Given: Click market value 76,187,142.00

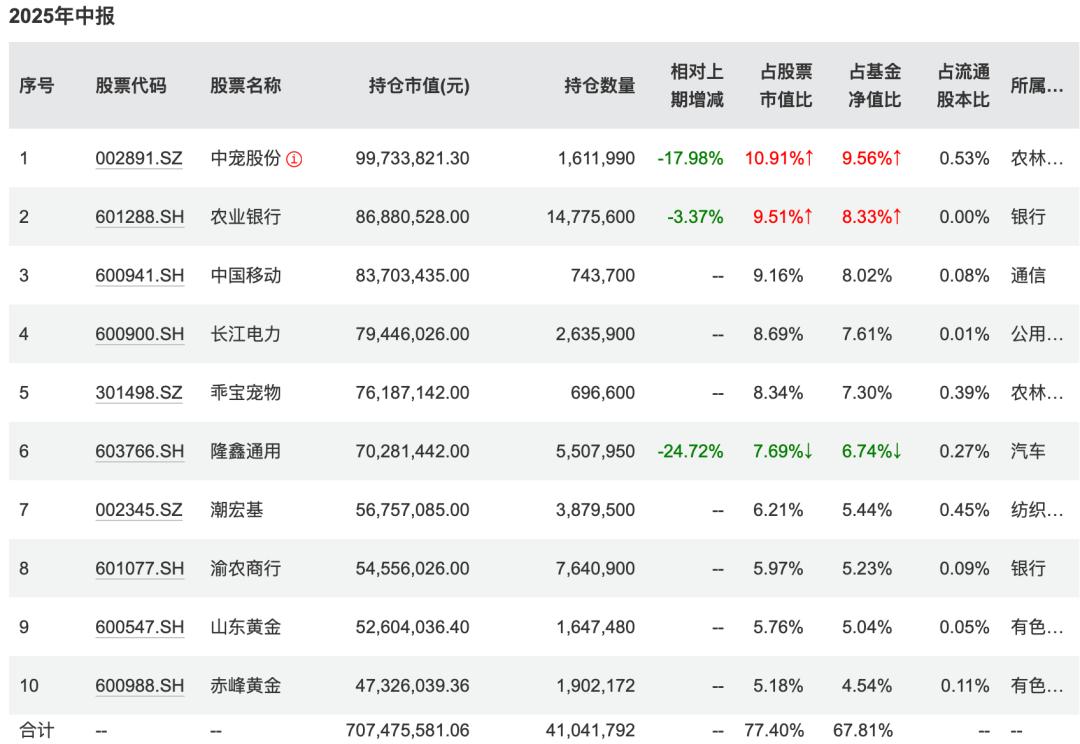Looking at the screenshot, I should [x=413, y=393].
